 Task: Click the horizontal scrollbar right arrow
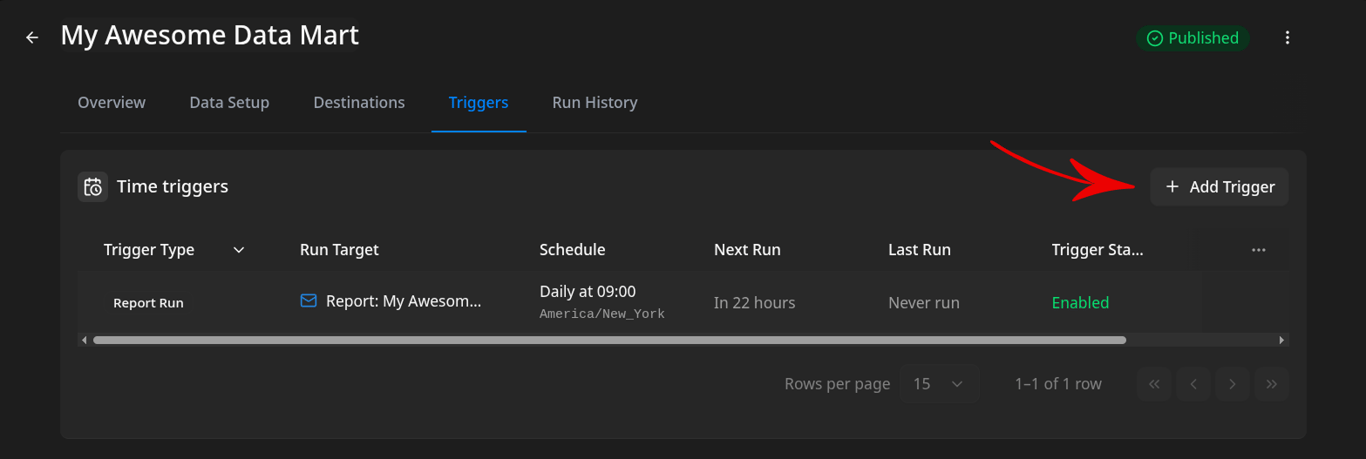[1282, 340]
